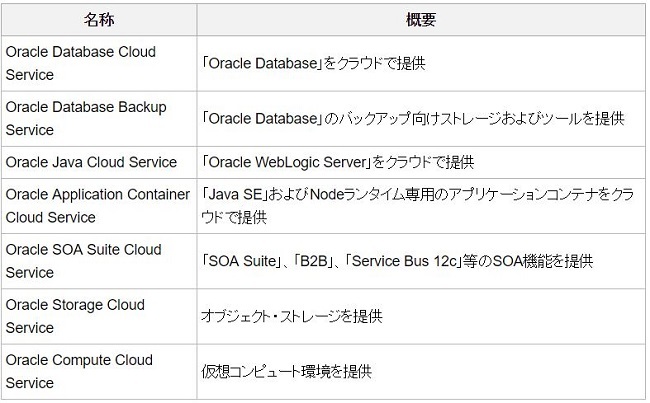The width and height of the screenshot is (650, 403).
Task: Click the 「SOA Suite」 quoted text in description
Action: (238, 261)
